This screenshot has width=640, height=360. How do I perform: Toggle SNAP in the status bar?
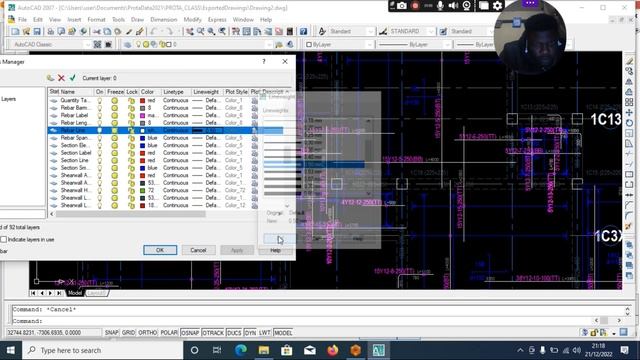(x=111, y=333)
